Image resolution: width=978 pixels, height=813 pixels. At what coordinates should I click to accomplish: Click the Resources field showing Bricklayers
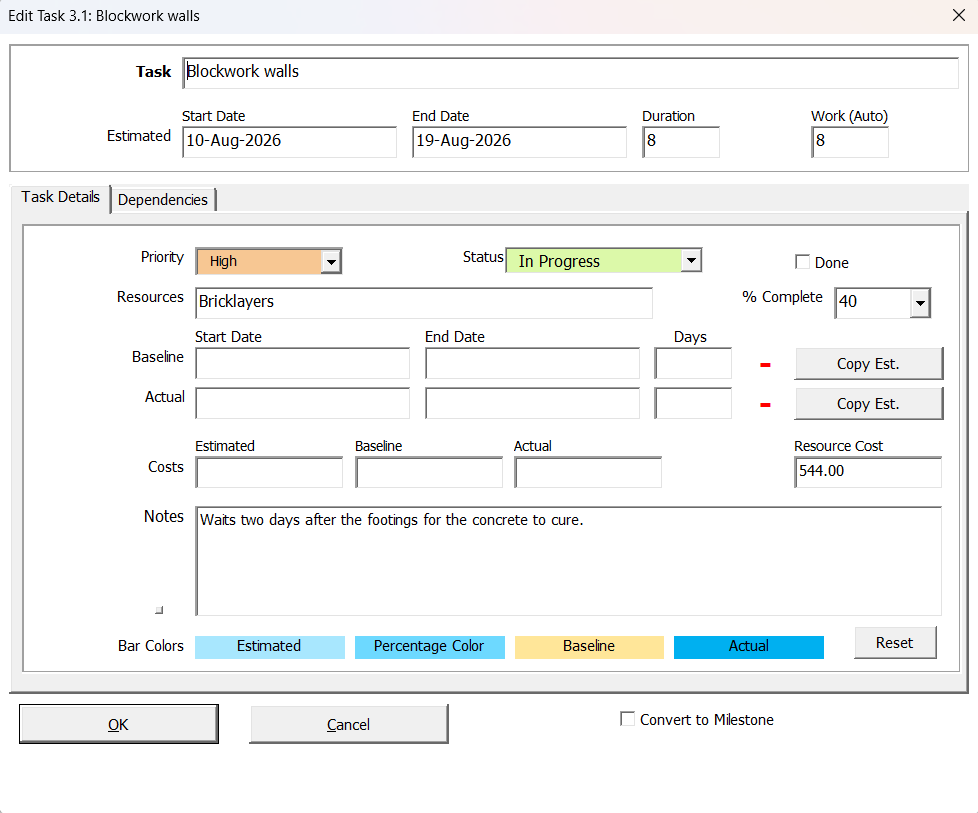[x=424, y=303]
